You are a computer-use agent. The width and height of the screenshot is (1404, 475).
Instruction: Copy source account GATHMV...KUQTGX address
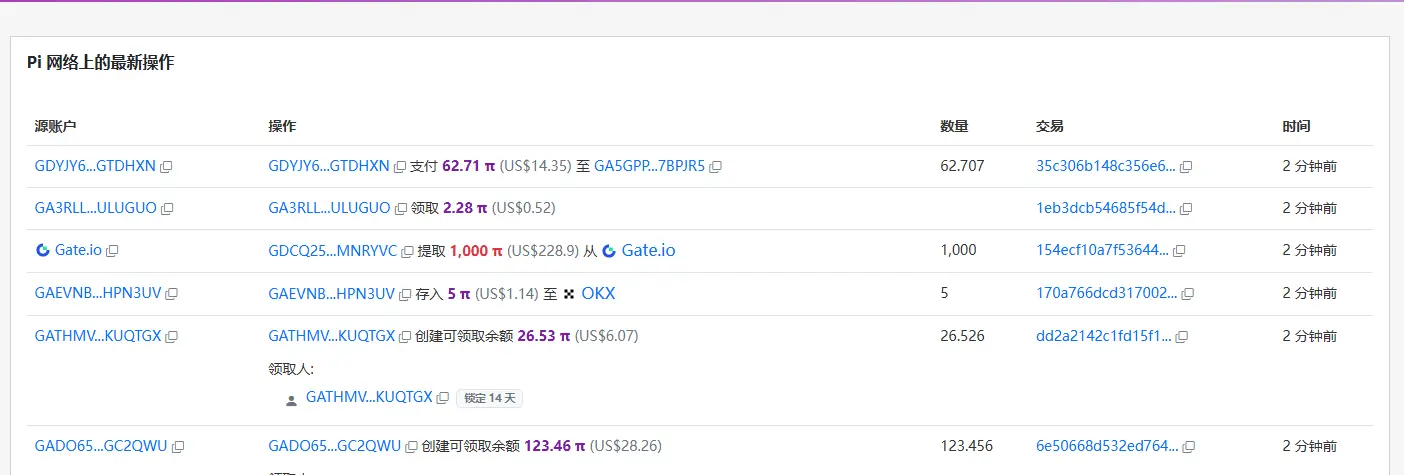[172, 337]
